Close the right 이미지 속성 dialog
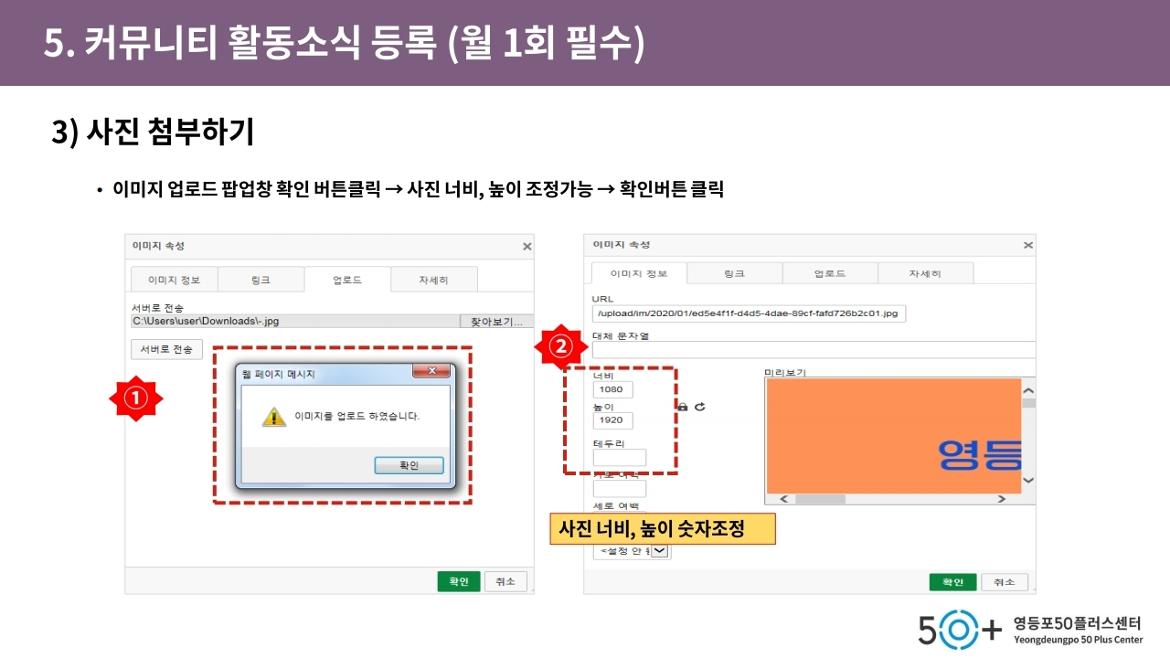1170x658 pixels. (1027, 245)
